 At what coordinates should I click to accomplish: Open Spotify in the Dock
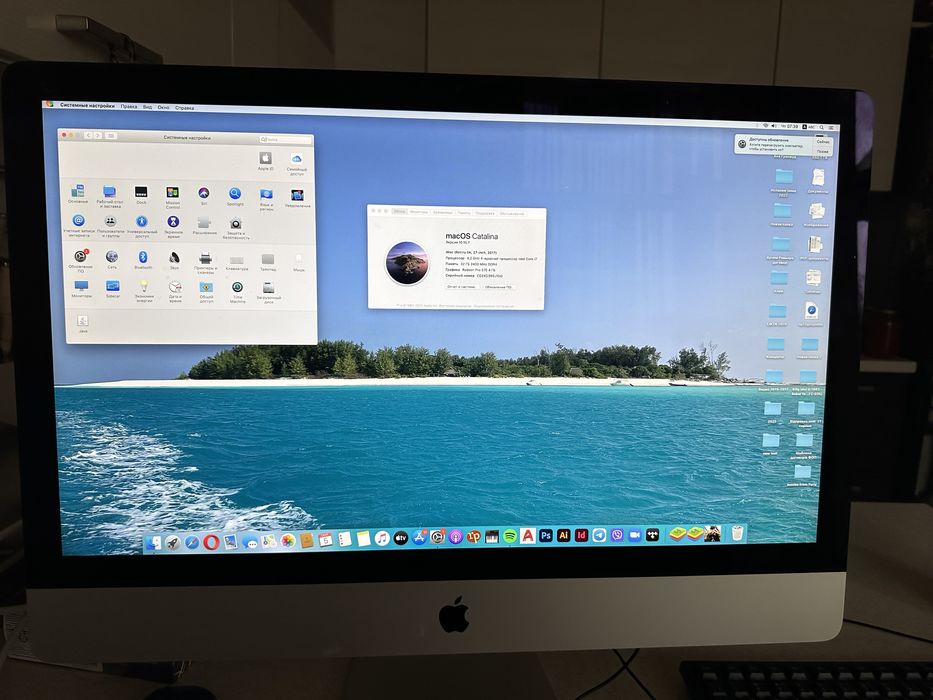pos(510,536)
